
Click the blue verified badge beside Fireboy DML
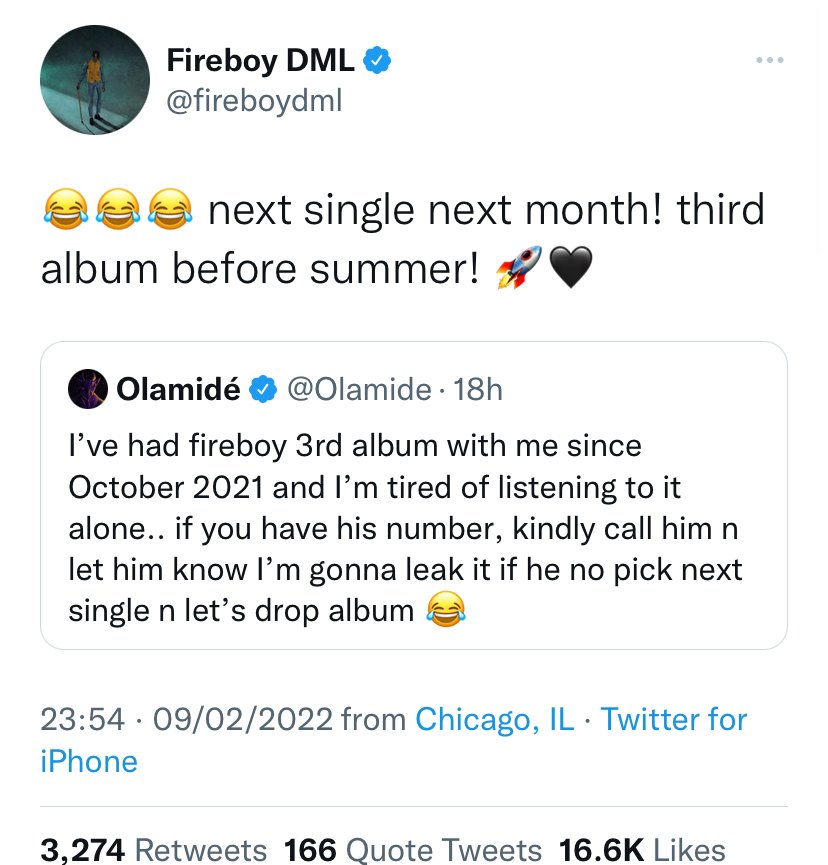[377, 61]
